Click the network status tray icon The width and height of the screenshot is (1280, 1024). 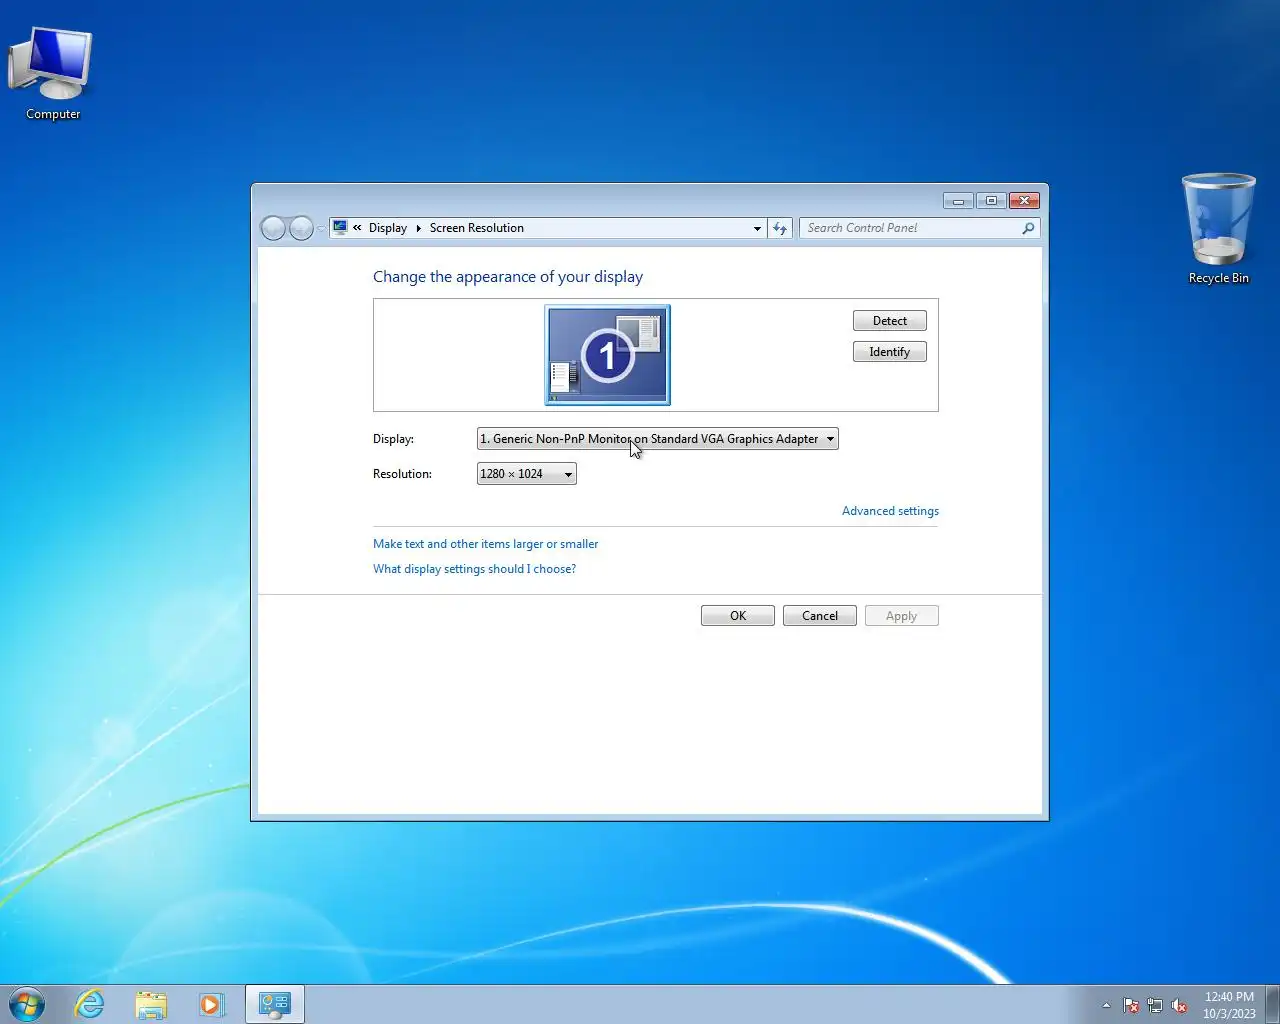point(1155,1005)
